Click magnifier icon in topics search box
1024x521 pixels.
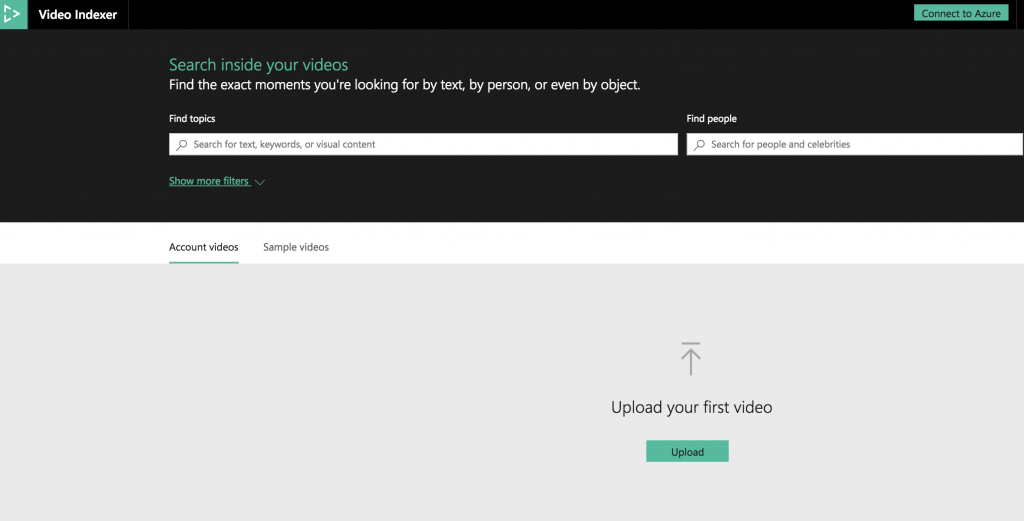(182, 144)
